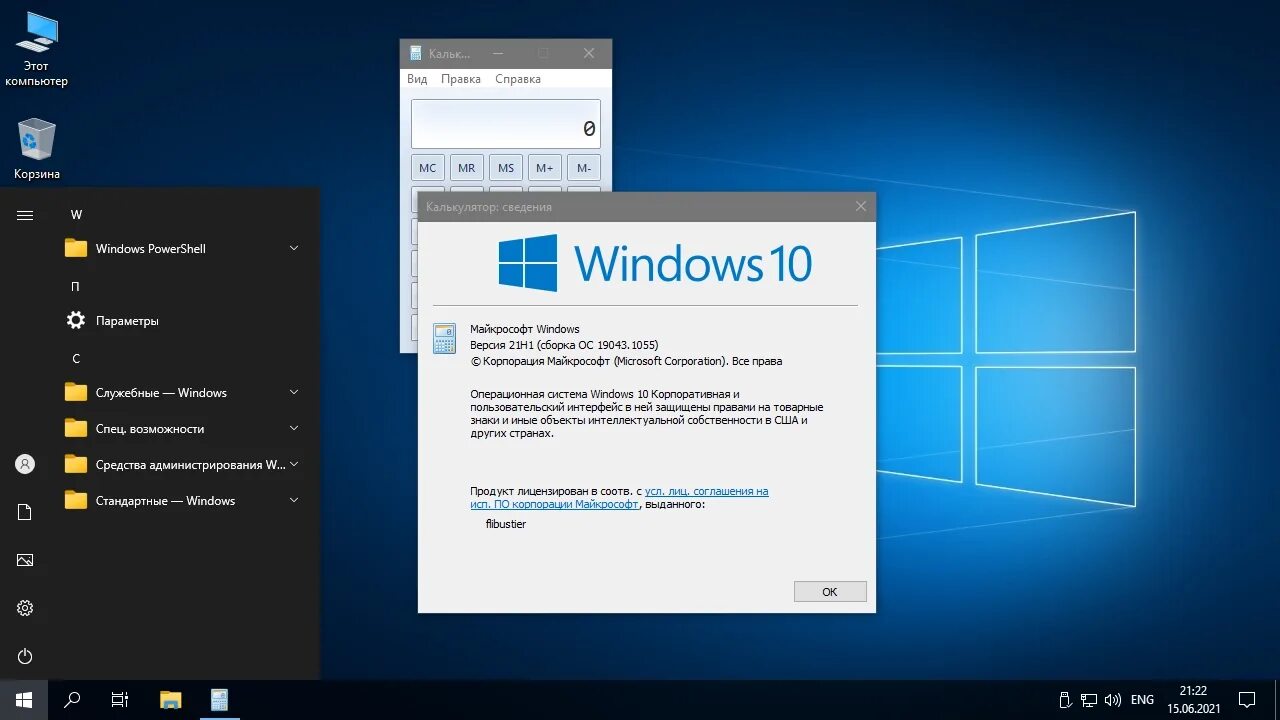Expand the chevron next to "Средства администрирования"
The width and height of the screenshot is (1280, 720).
pos(294,464)
